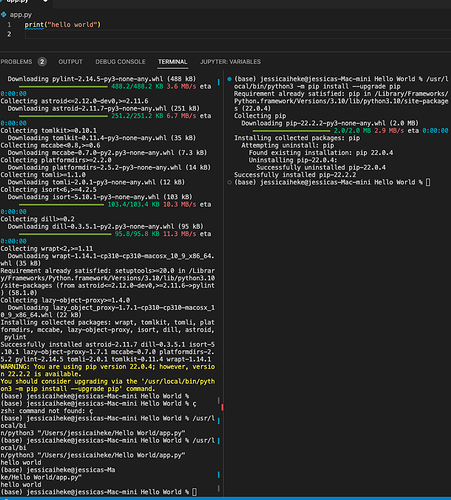Click text 'Collecting lazy-object-proxy>=1.4.0'
Viewport: 451px width, 500px height.
pos(65,300)
